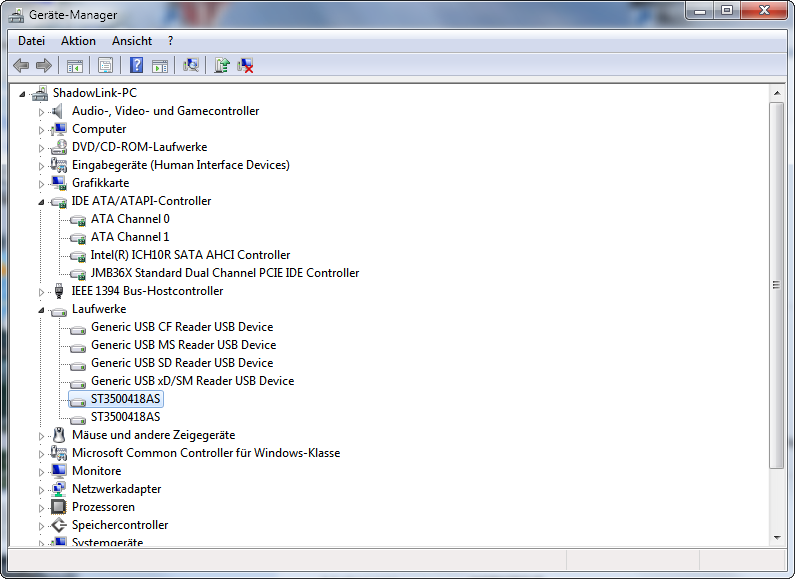Viewport: 795px width, 579px height.
Task: Click the Netzwerkadapter network icon
Action: pos(59,489)
